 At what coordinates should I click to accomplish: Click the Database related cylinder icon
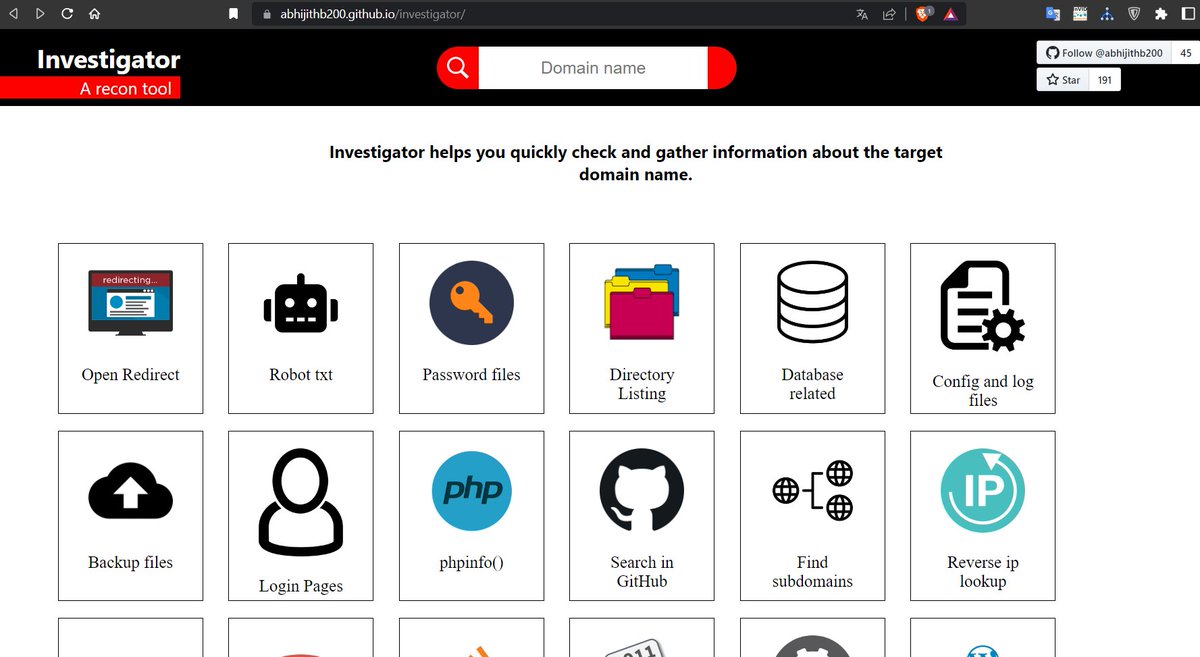pyautogui.click(x=812, y=302)
